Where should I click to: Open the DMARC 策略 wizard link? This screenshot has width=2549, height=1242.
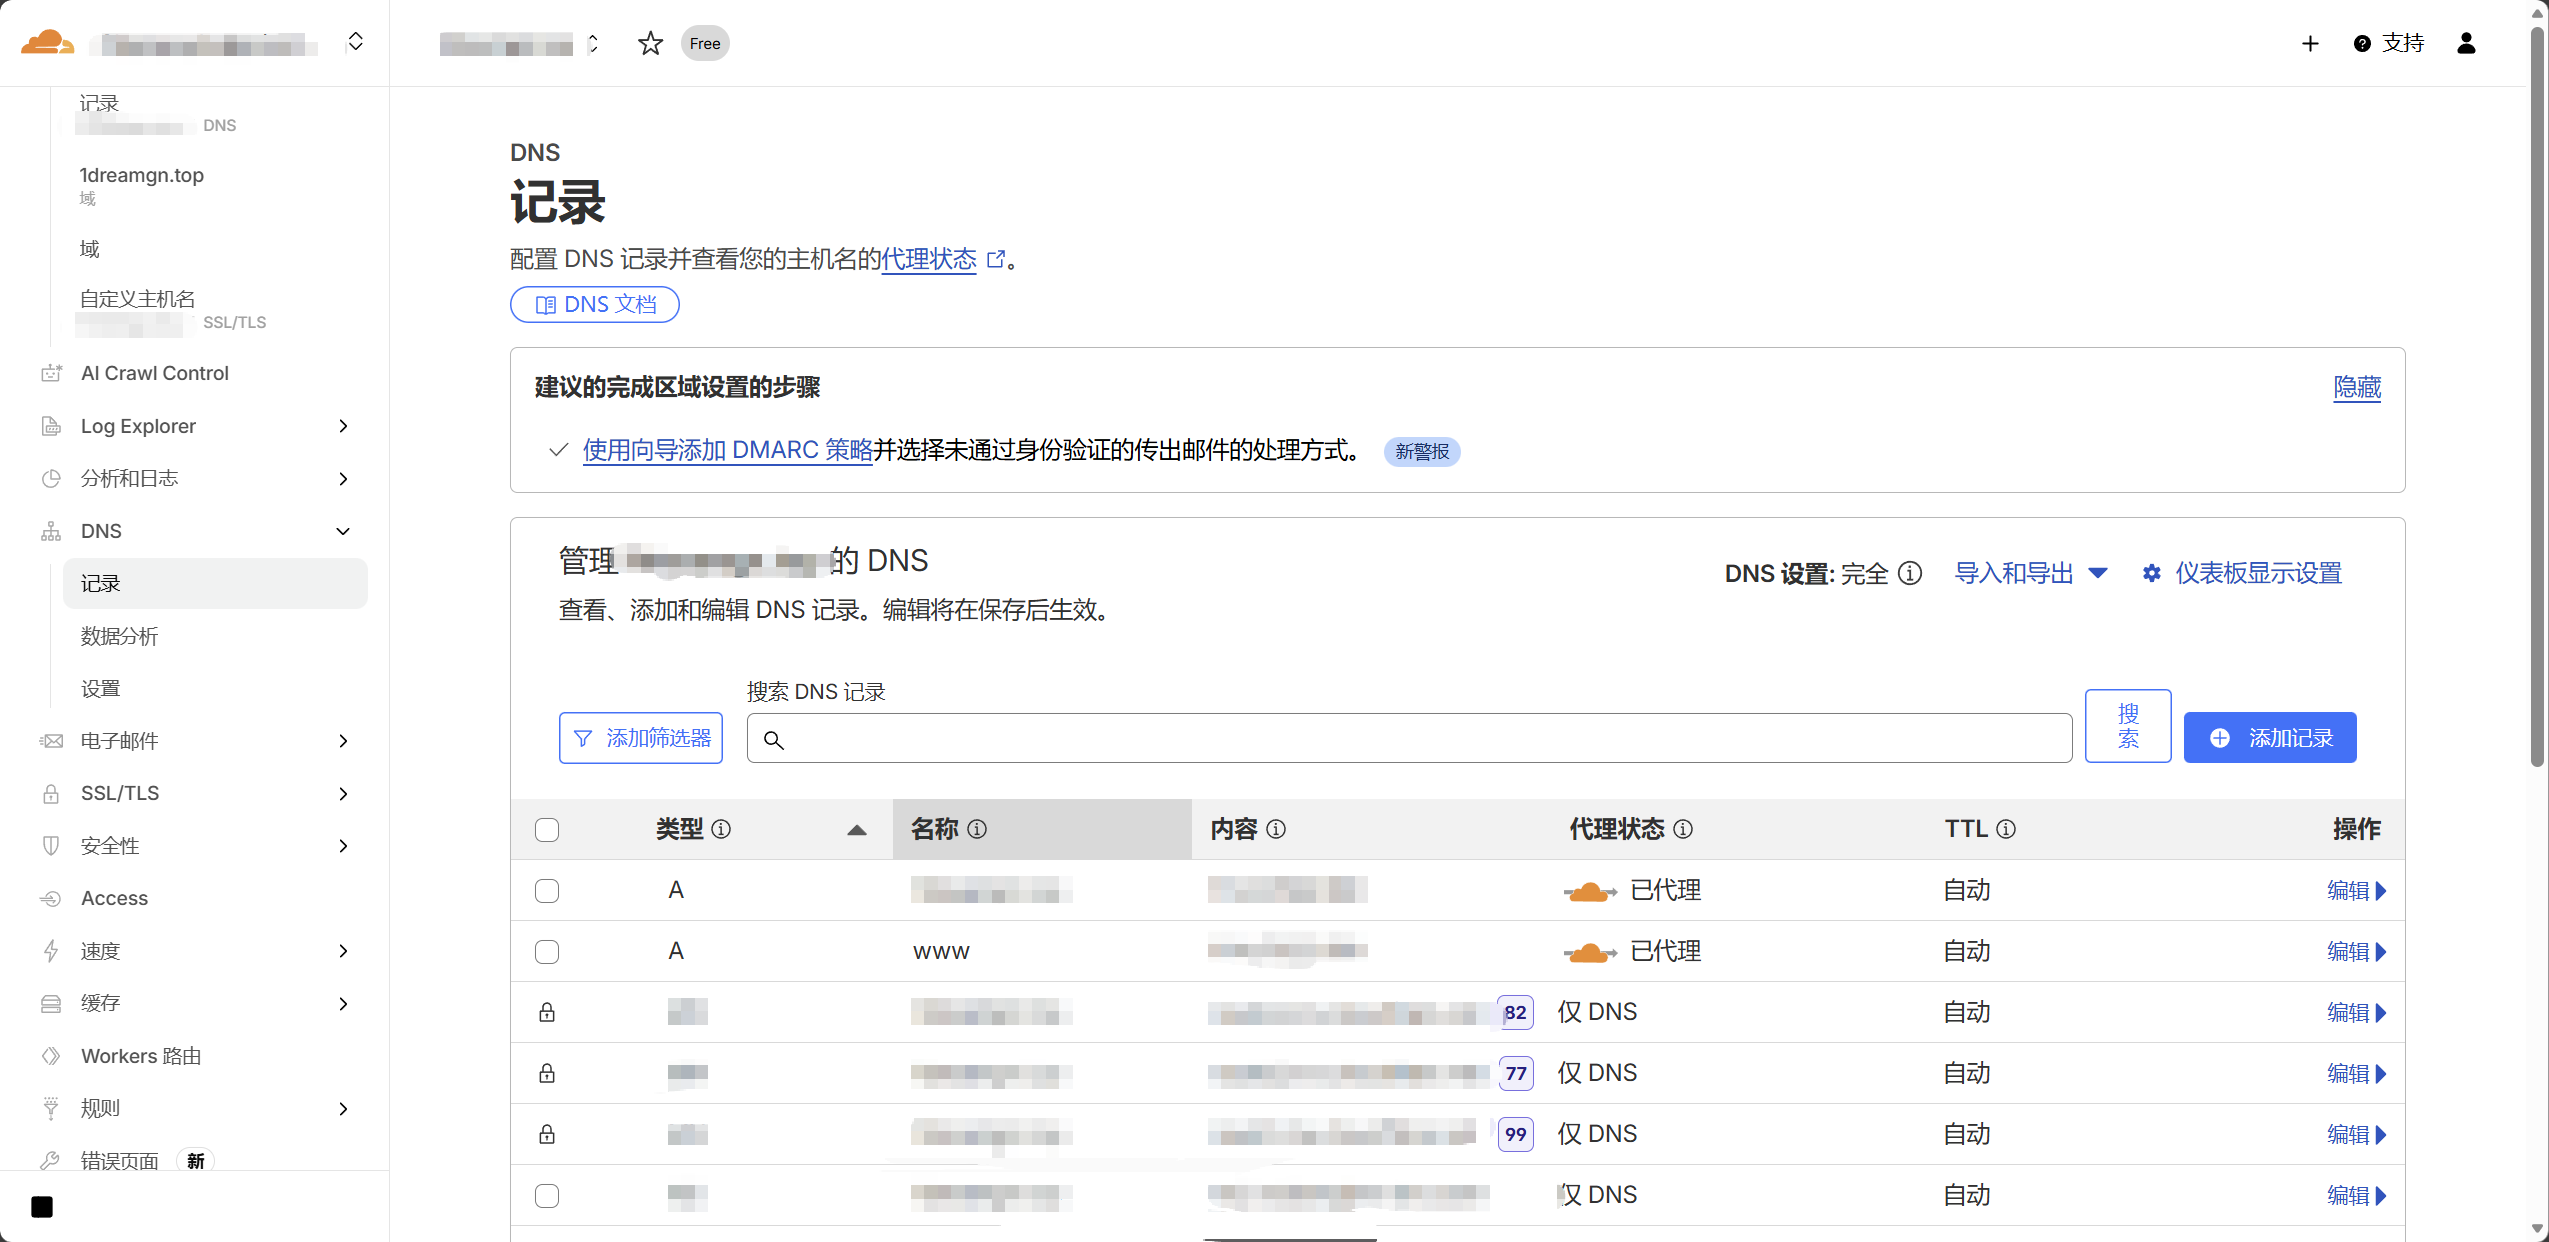click(727, 450)
